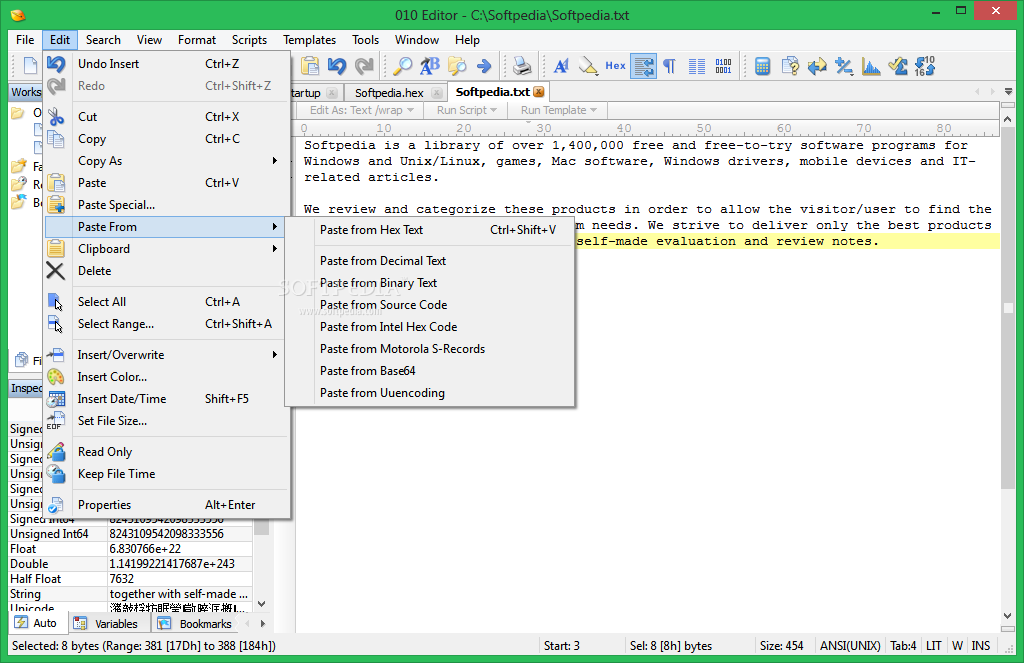1024x663 pixels.
Task: Choose Select Range... menu entry
Action: coord(167,324)
